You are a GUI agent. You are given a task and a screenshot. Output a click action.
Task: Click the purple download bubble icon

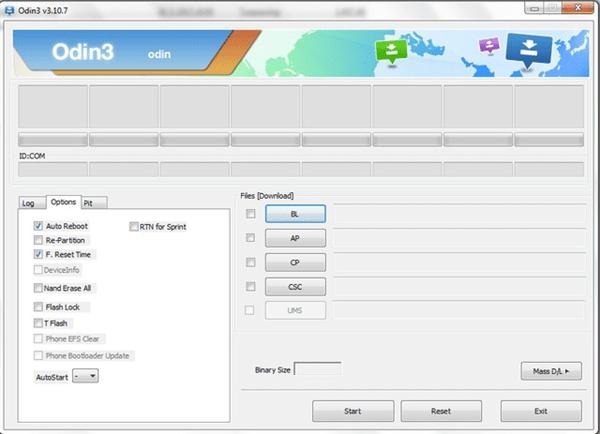(x=488, y=46)
